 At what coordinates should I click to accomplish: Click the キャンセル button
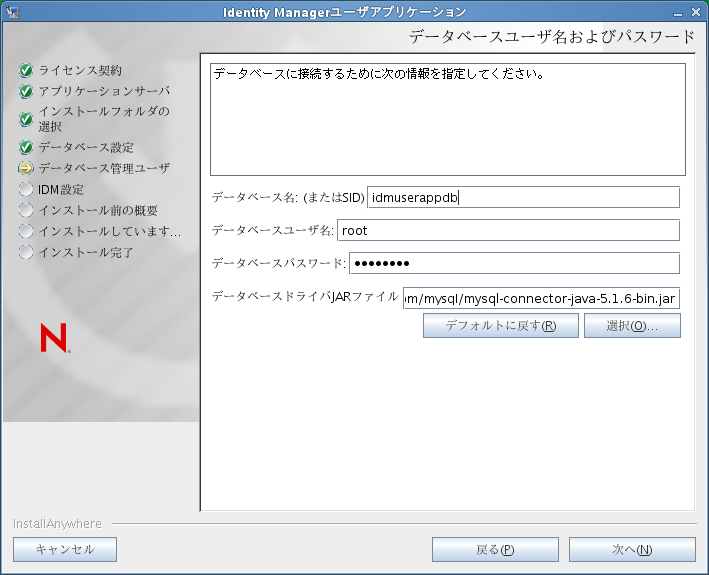tap(65, 549)
